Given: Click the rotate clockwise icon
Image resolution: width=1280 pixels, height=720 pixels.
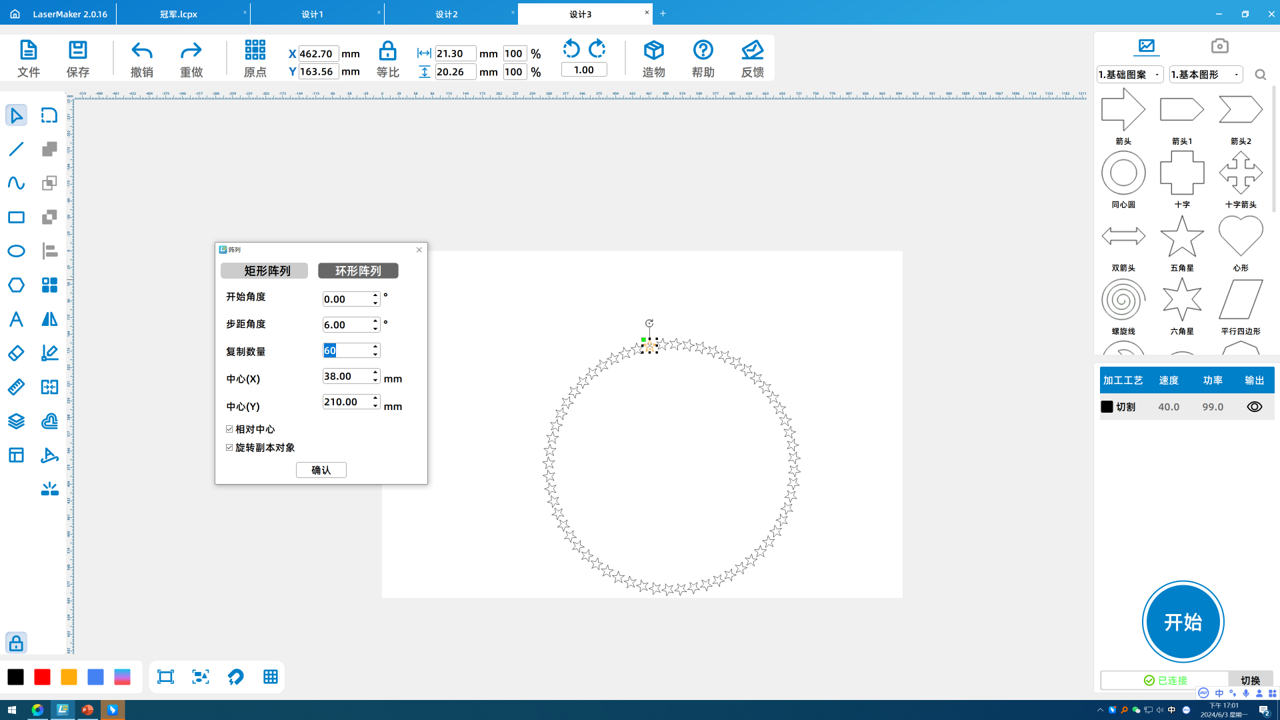Looking at the screenshot, I should click(597, 49).
